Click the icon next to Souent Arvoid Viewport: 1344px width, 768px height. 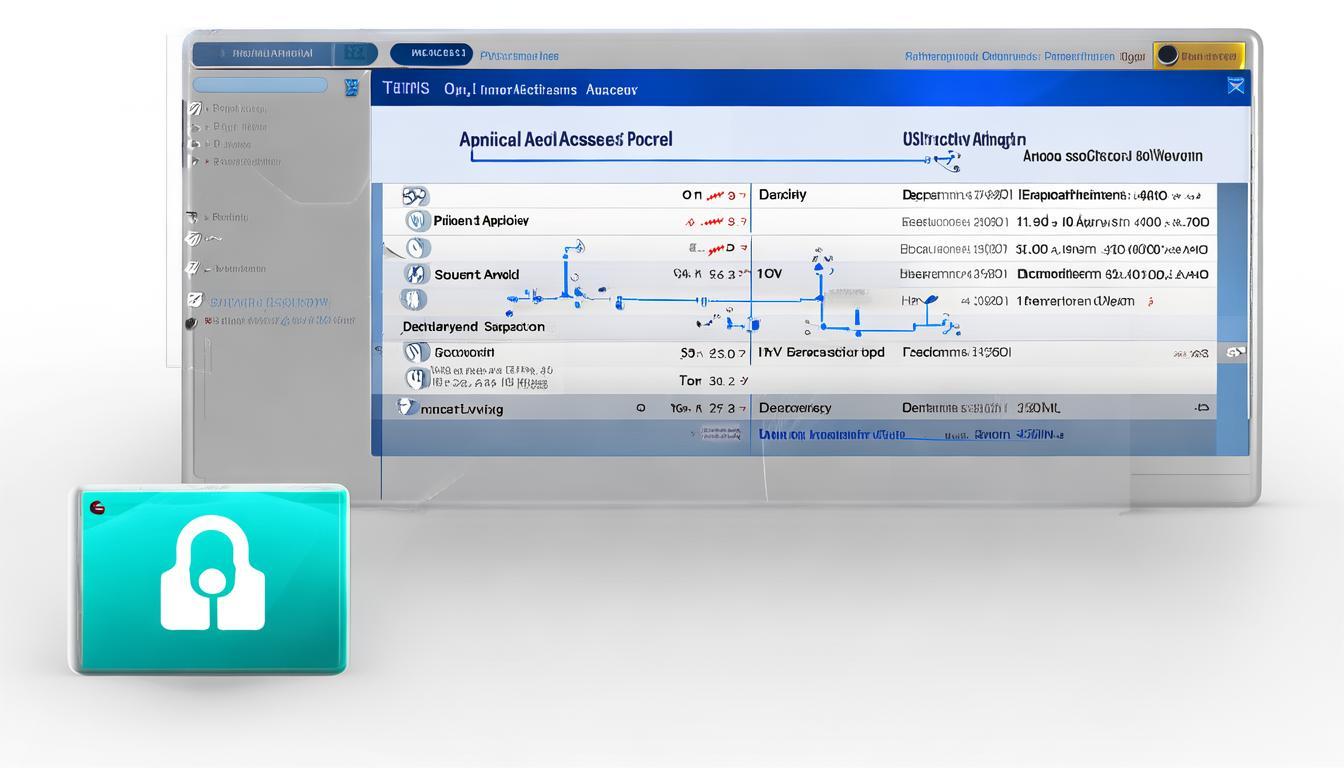coord(416,274)
